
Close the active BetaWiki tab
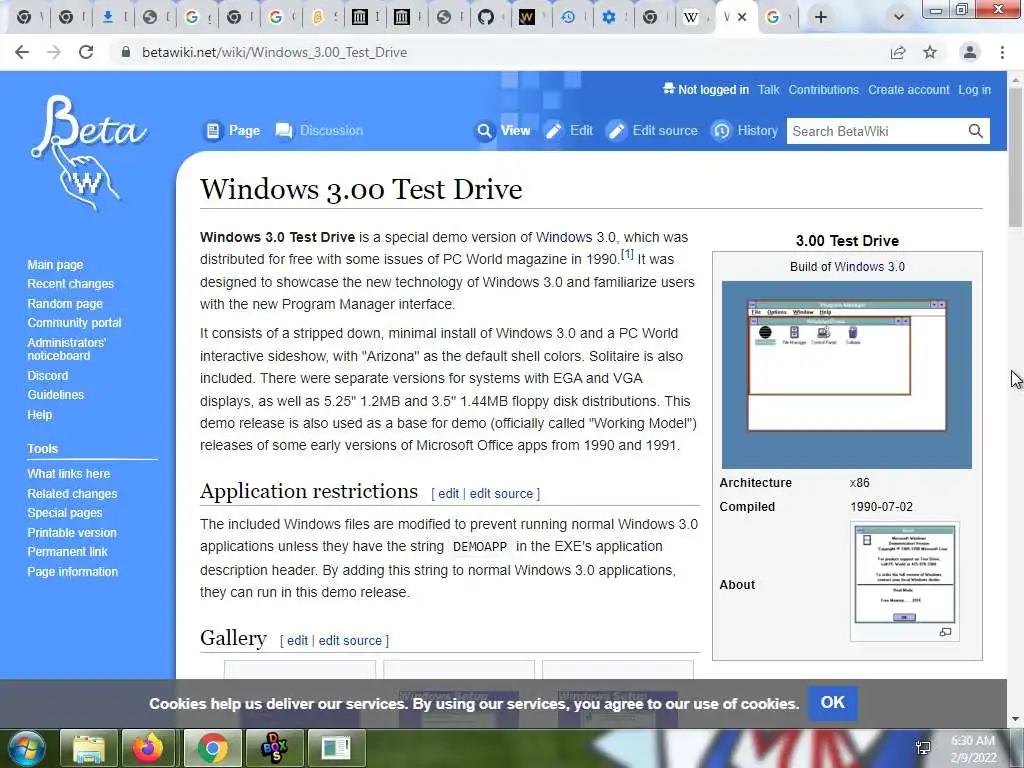click(742, 17)
